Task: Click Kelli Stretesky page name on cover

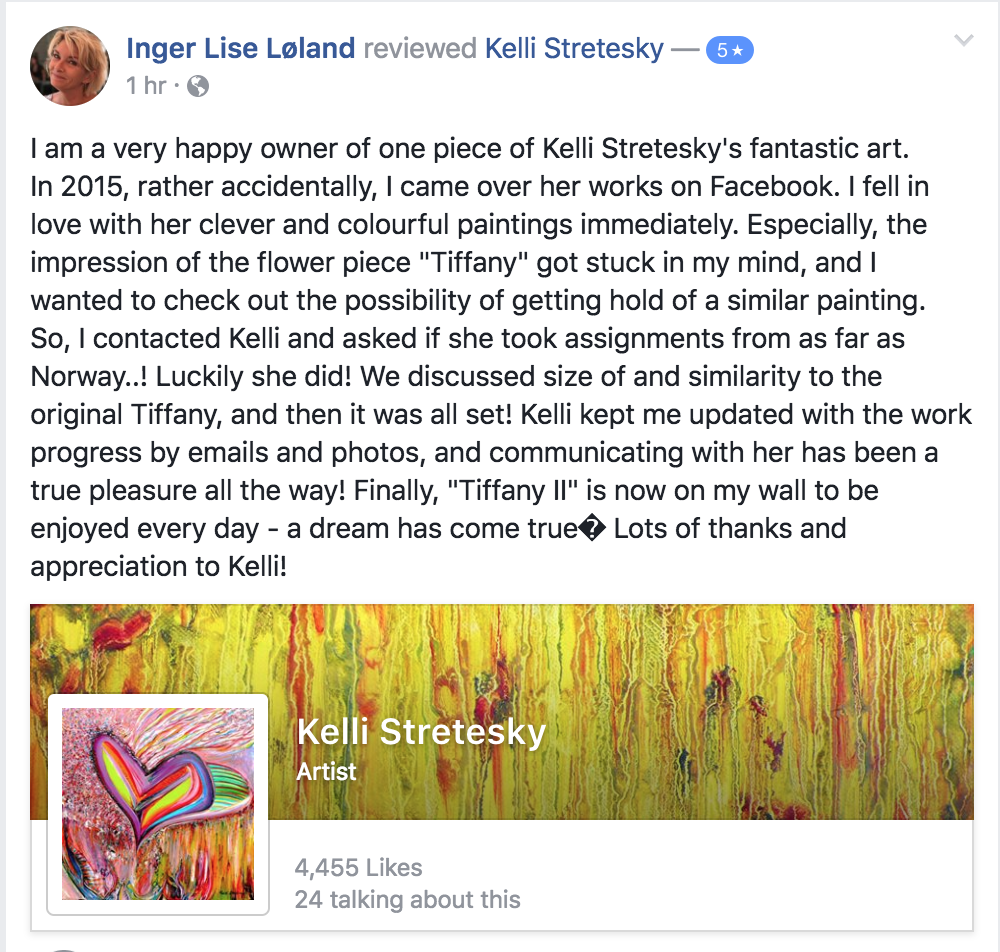Action: [421, 732]
